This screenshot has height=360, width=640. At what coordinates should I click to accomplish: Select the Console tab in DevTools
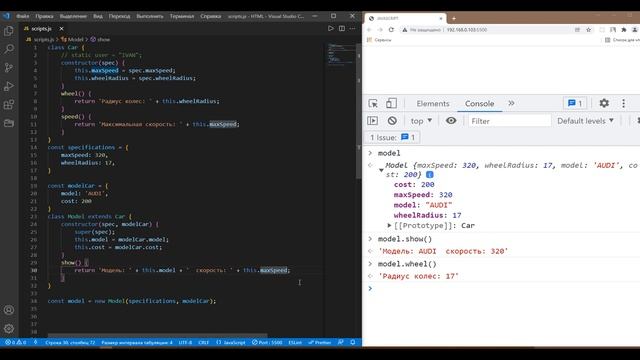click(480, 104)
